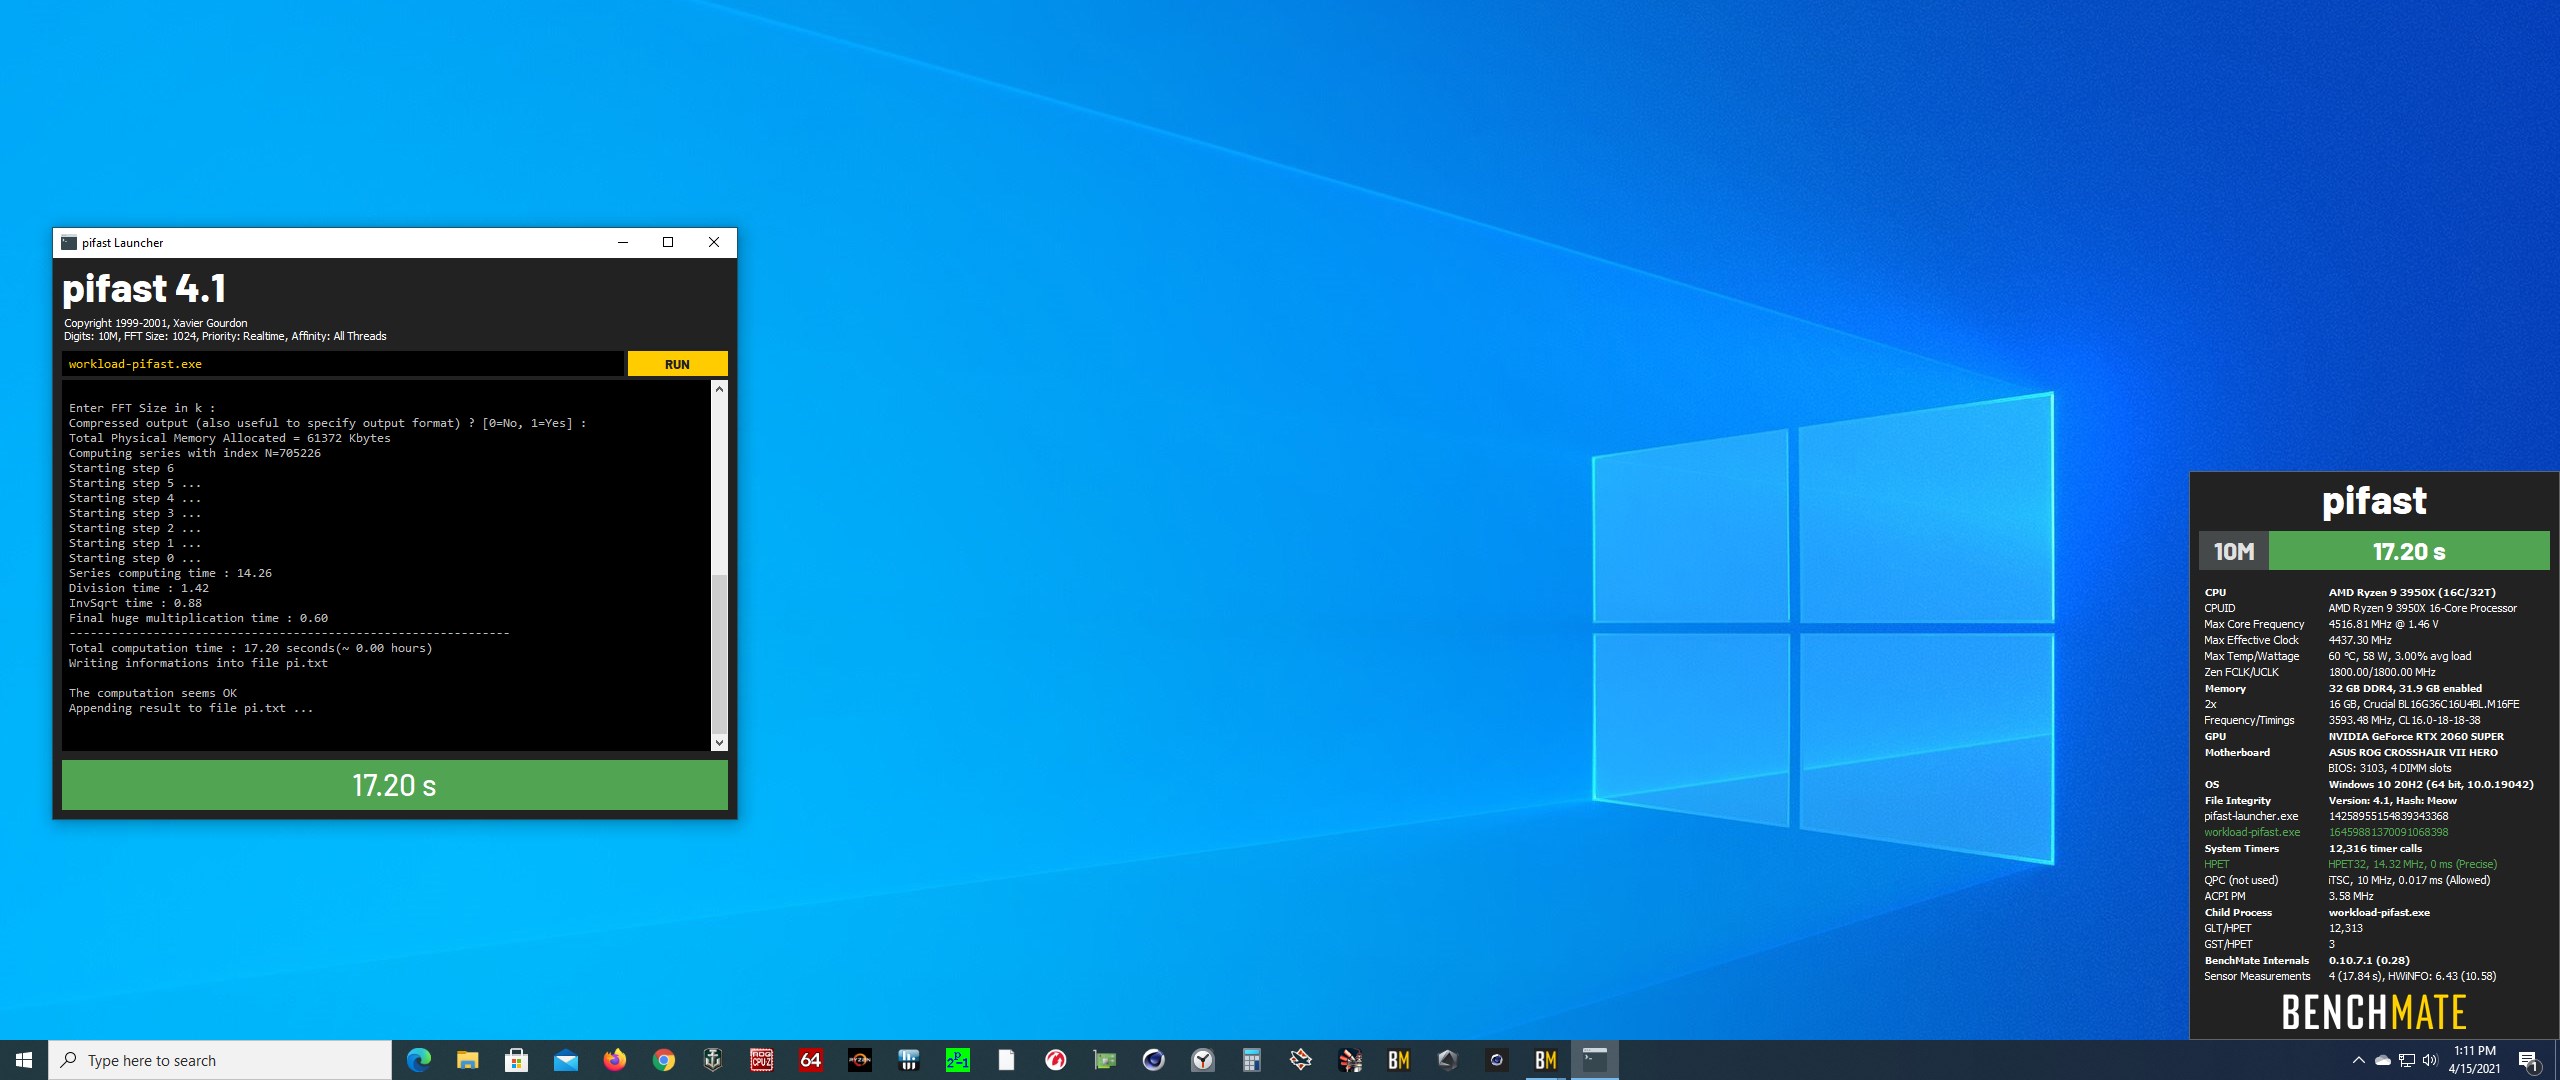Open the green graphics card taskbar icon
The image size is (2560, 1080).
click(x=1104, y=1060)
